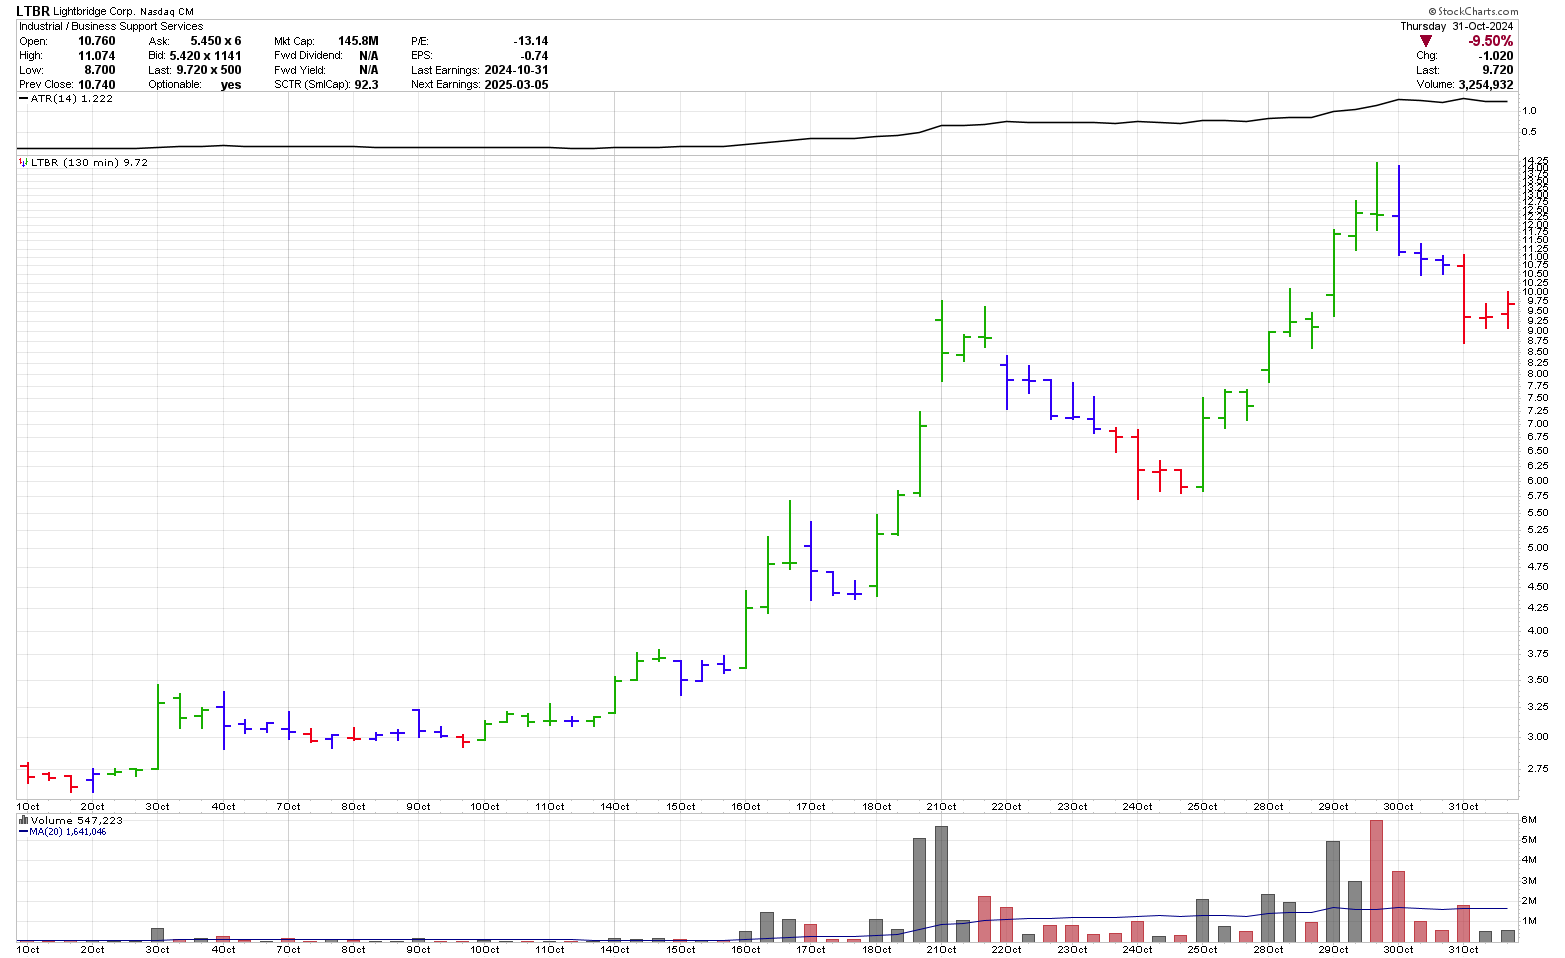Click the tallest red volume bar reaching 6M
The height and width of the screenshot is (958, 1565).
[x=1376, y=881]
